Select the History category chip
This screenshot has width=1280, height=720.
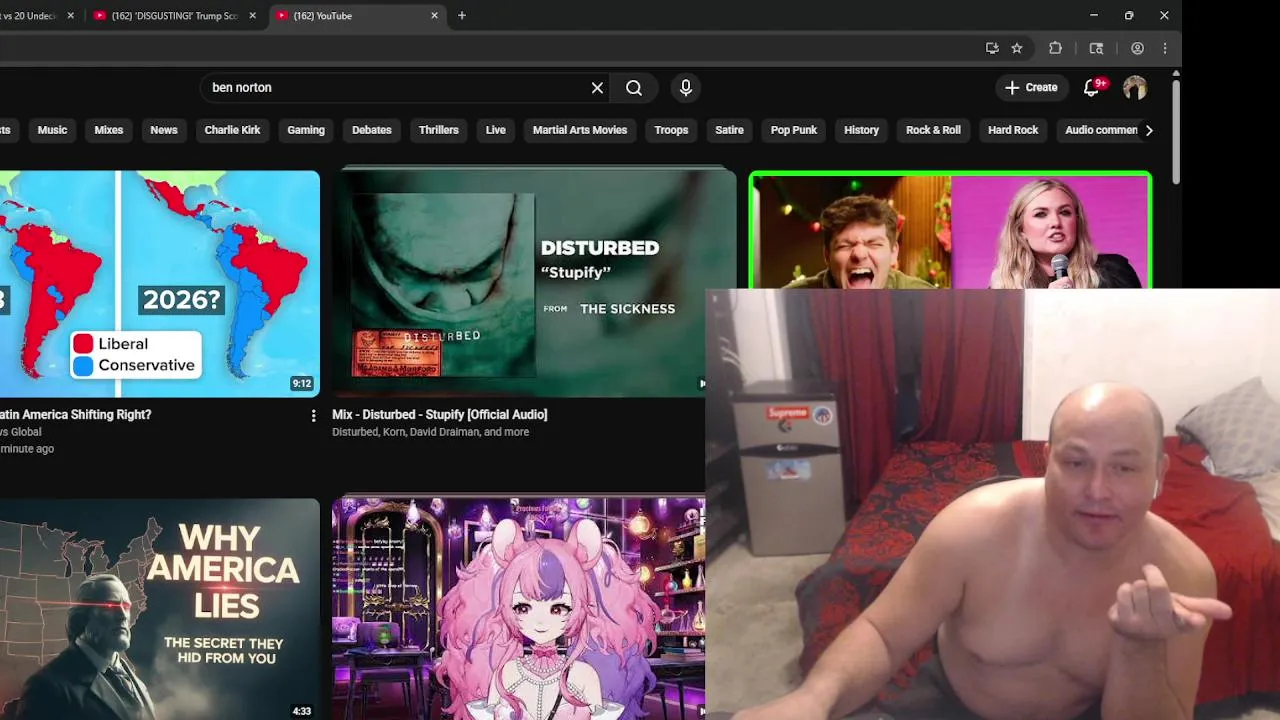pyautogui.click(x=861, y=130)
